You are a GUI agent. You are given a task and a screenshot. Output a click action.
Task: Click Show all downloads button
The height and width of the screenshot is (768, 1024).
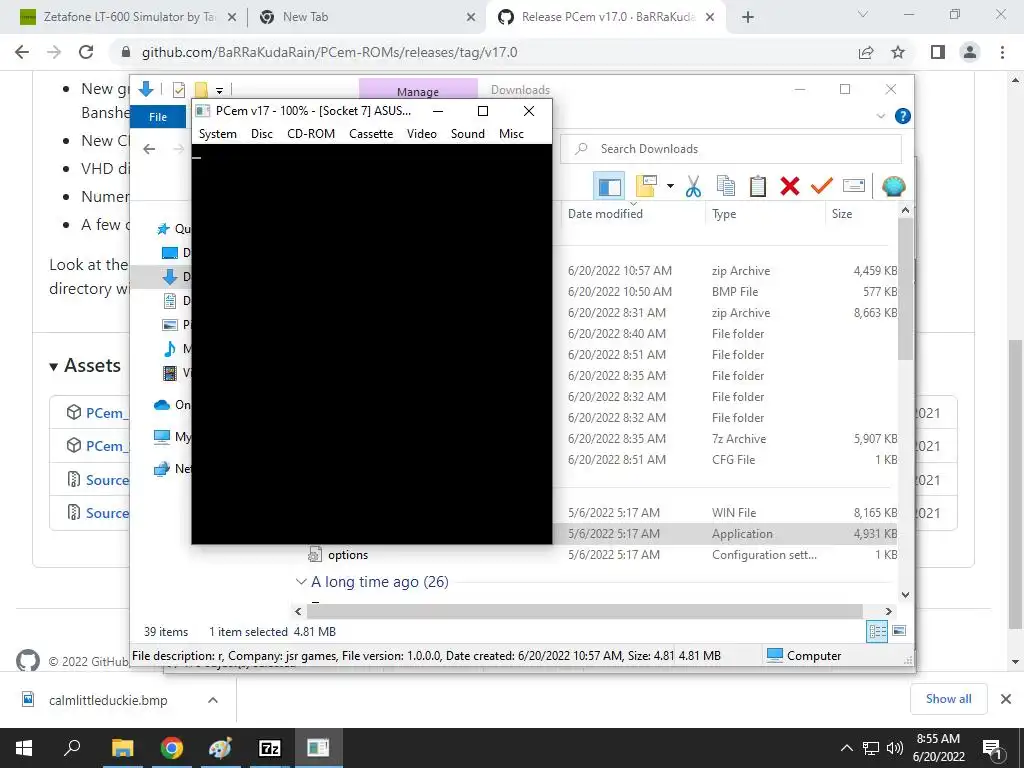(948, 699)
